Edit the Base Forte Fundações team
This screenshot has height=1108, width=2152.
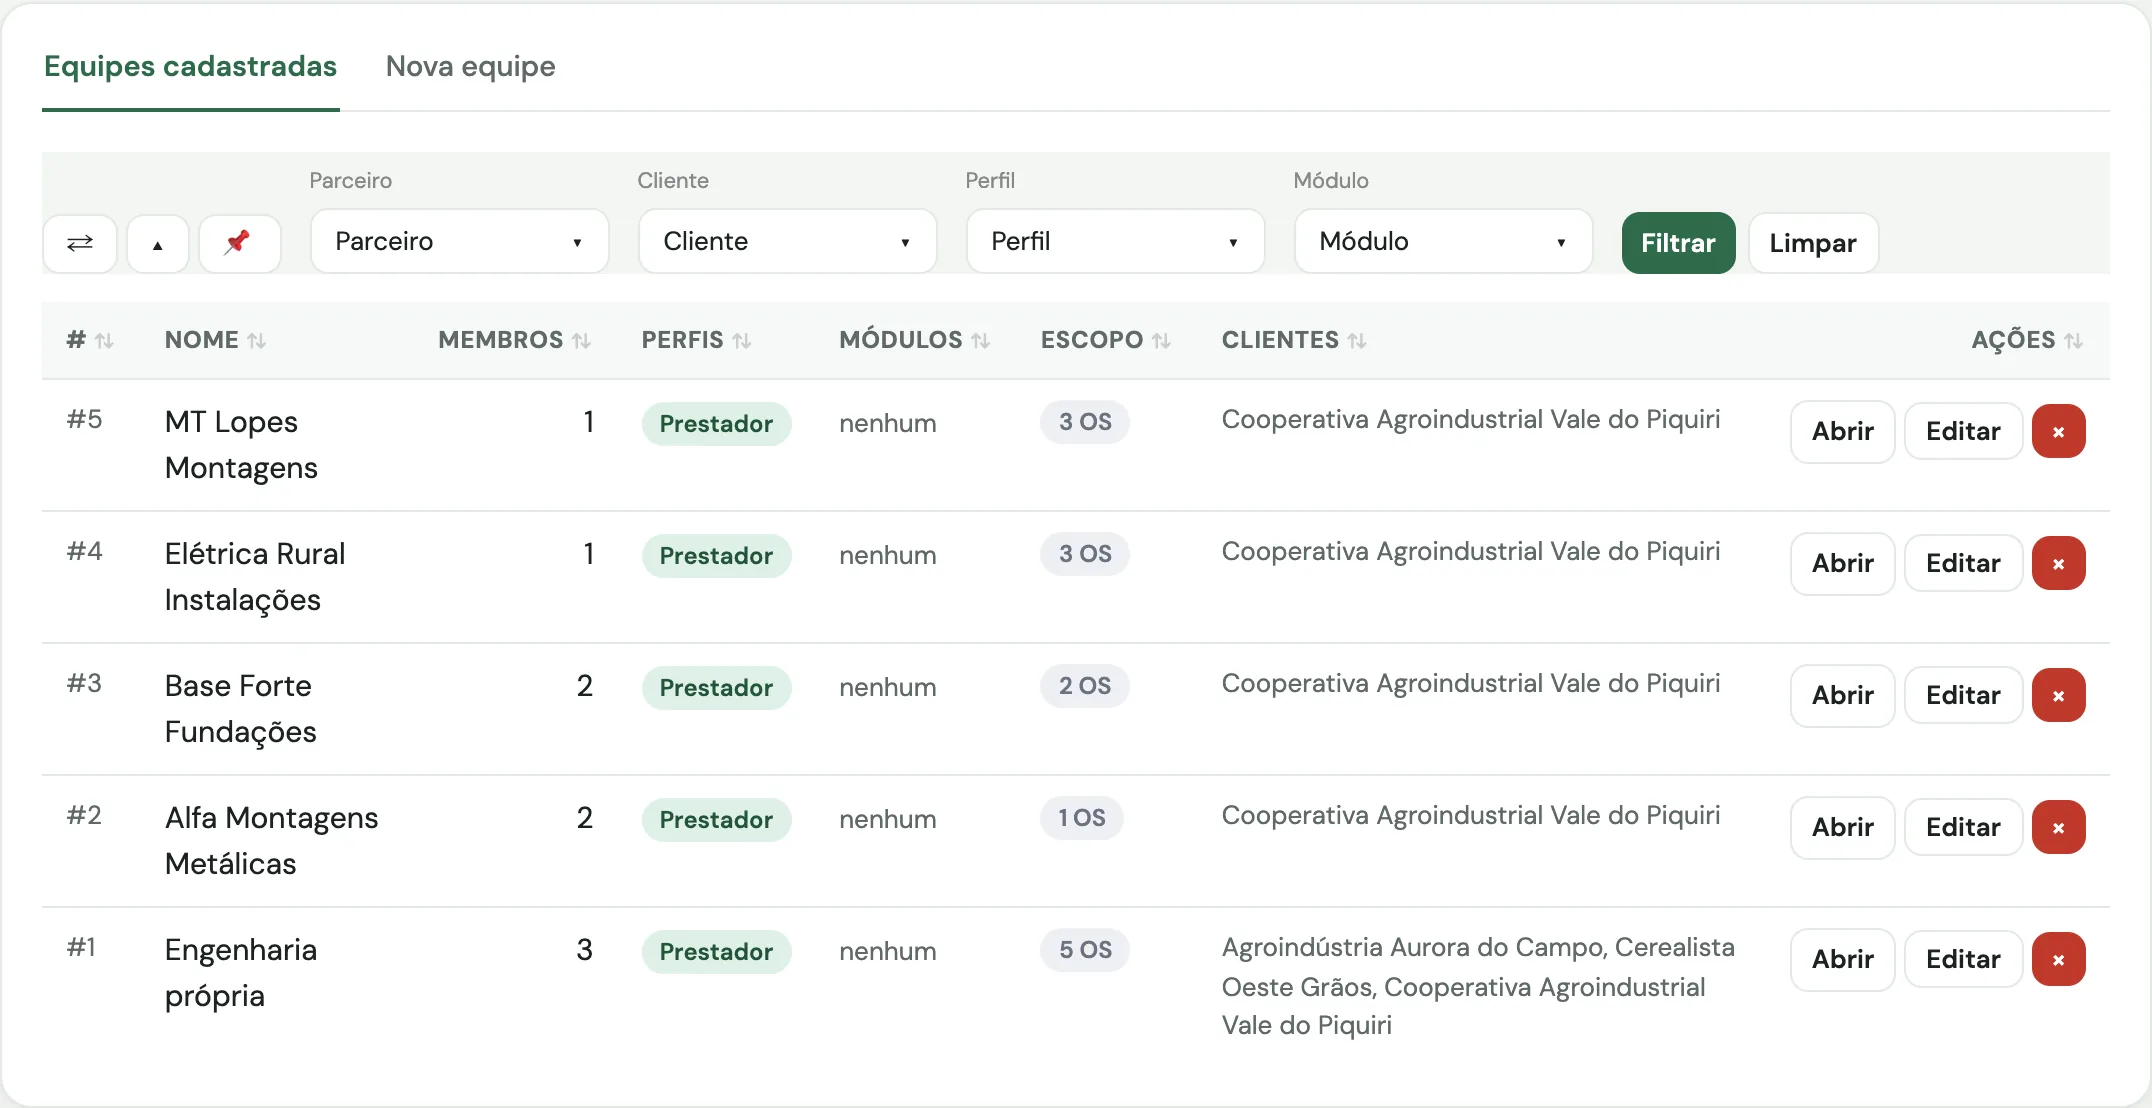pyautogui.click(x=1963, y=695)
